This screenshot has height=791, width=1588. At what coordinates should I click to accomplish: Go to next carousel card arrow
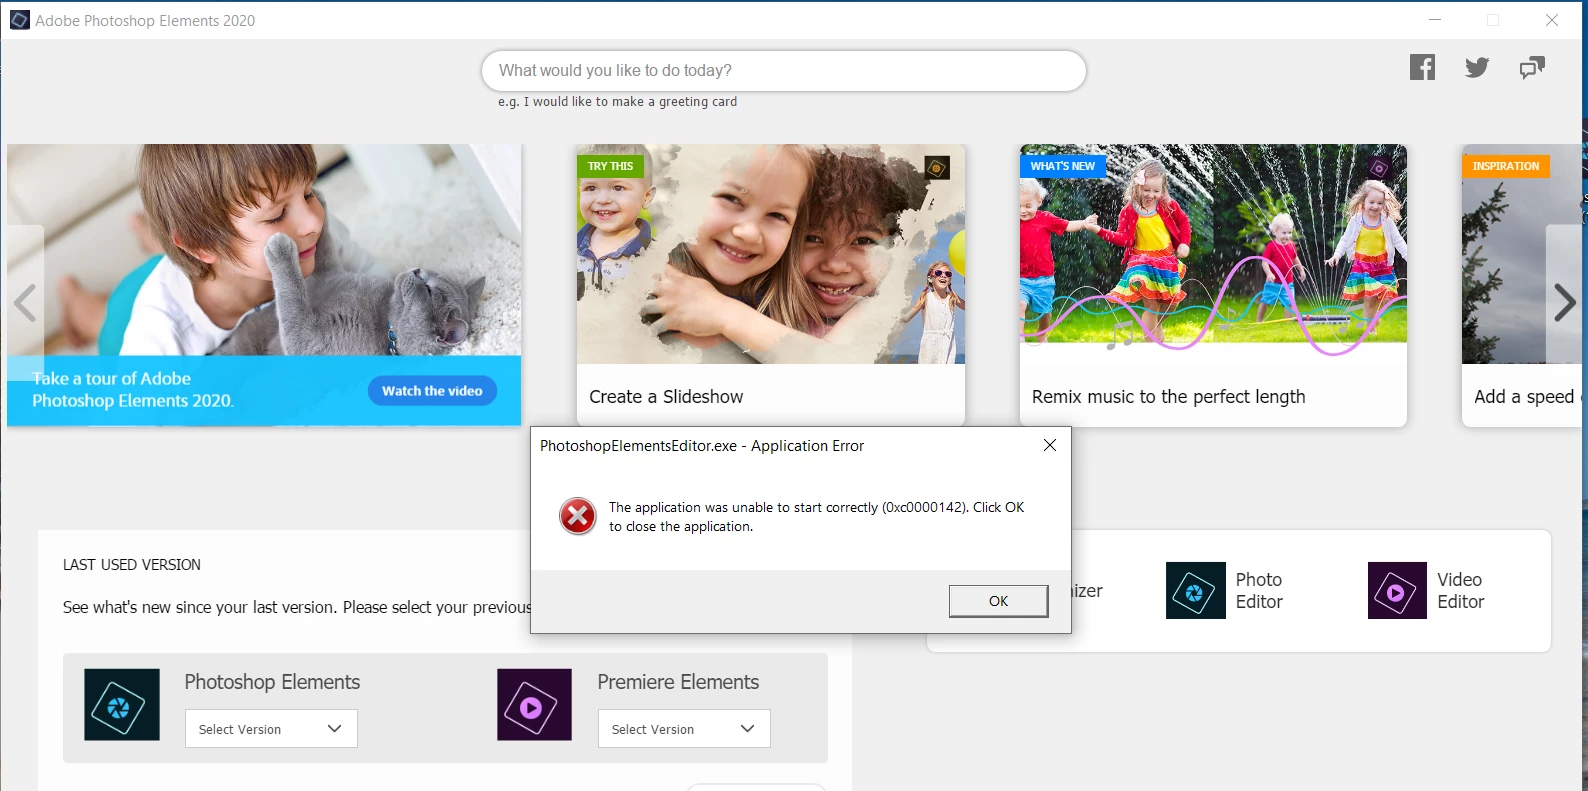pyautogui.click(x=1564, y=303)
